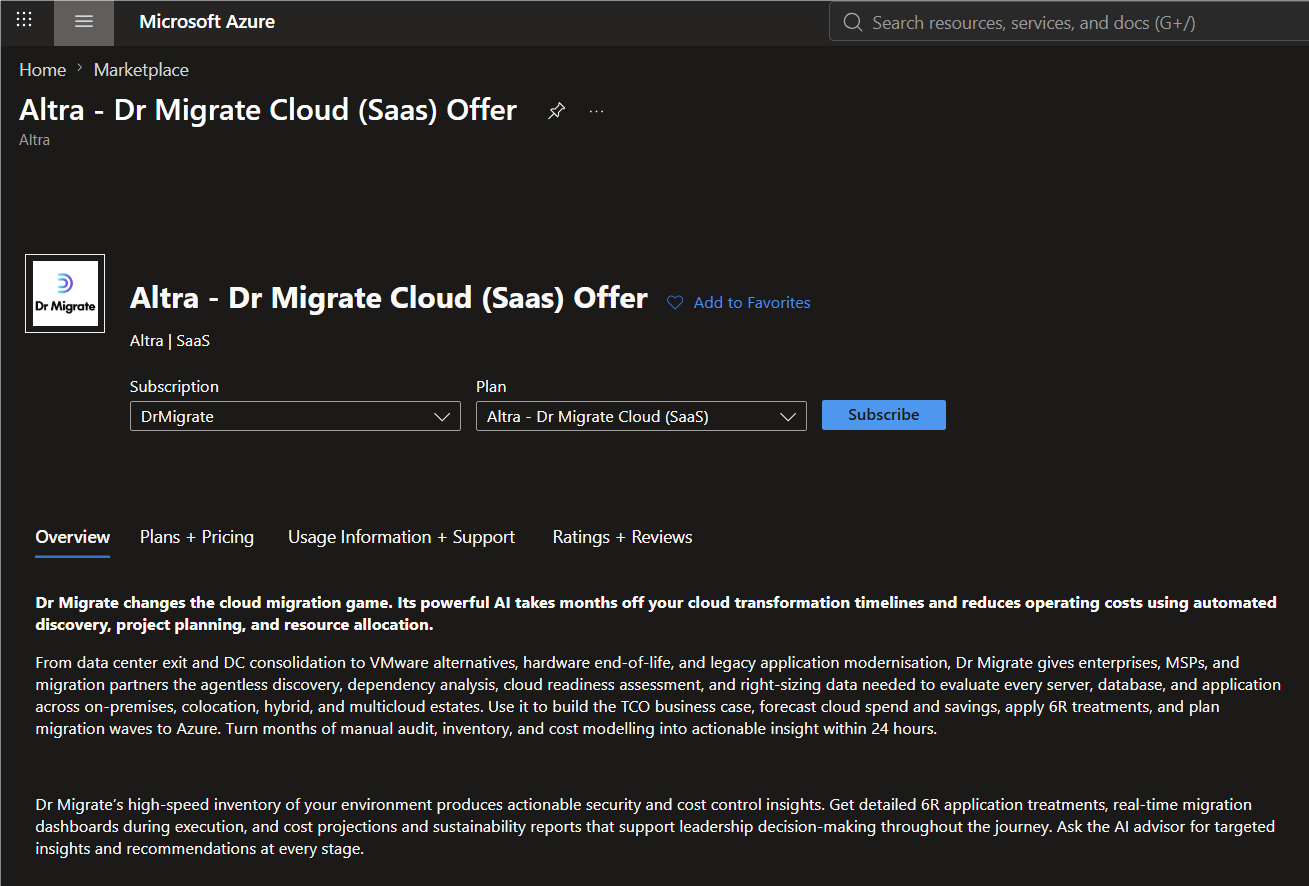Image resolution: width=1309 pixels, height=886 pixels.
Task: Expand the Plan dropdown
Action: 641,416
